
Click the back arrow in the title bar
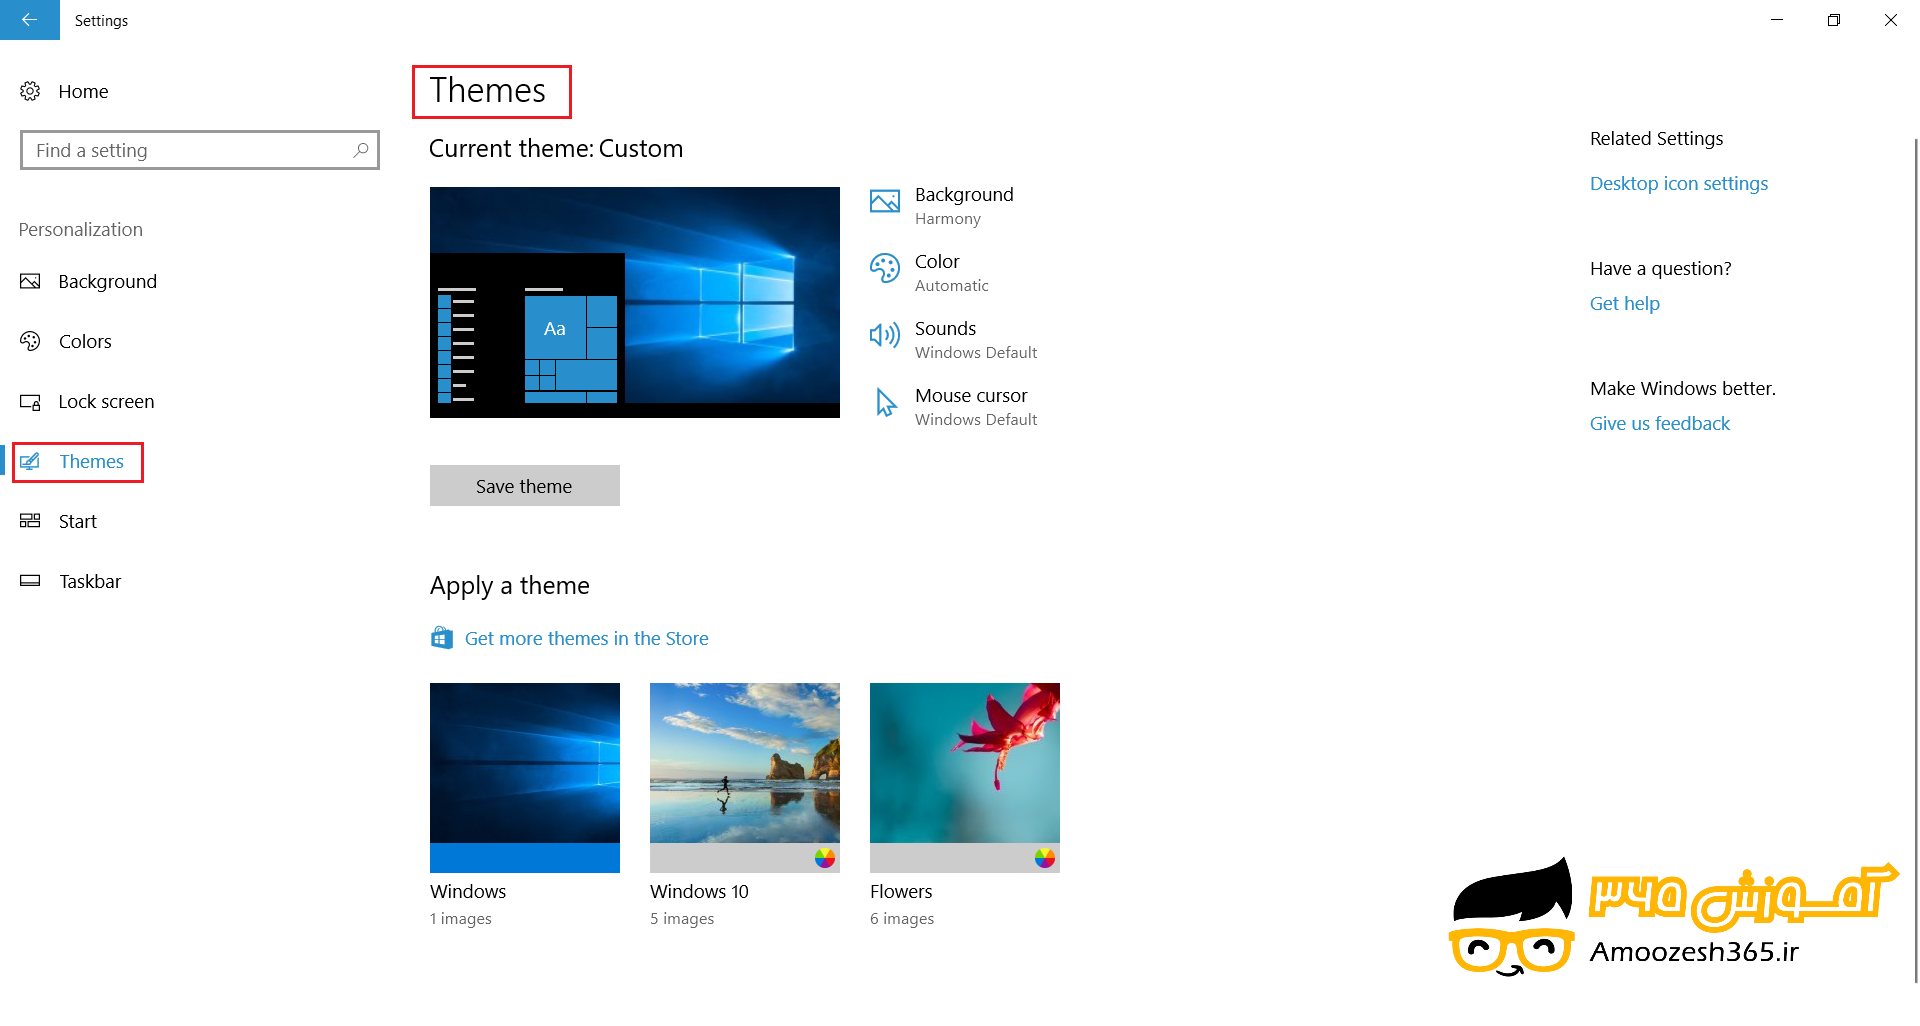pyautogui.click(x=29, y=20)
